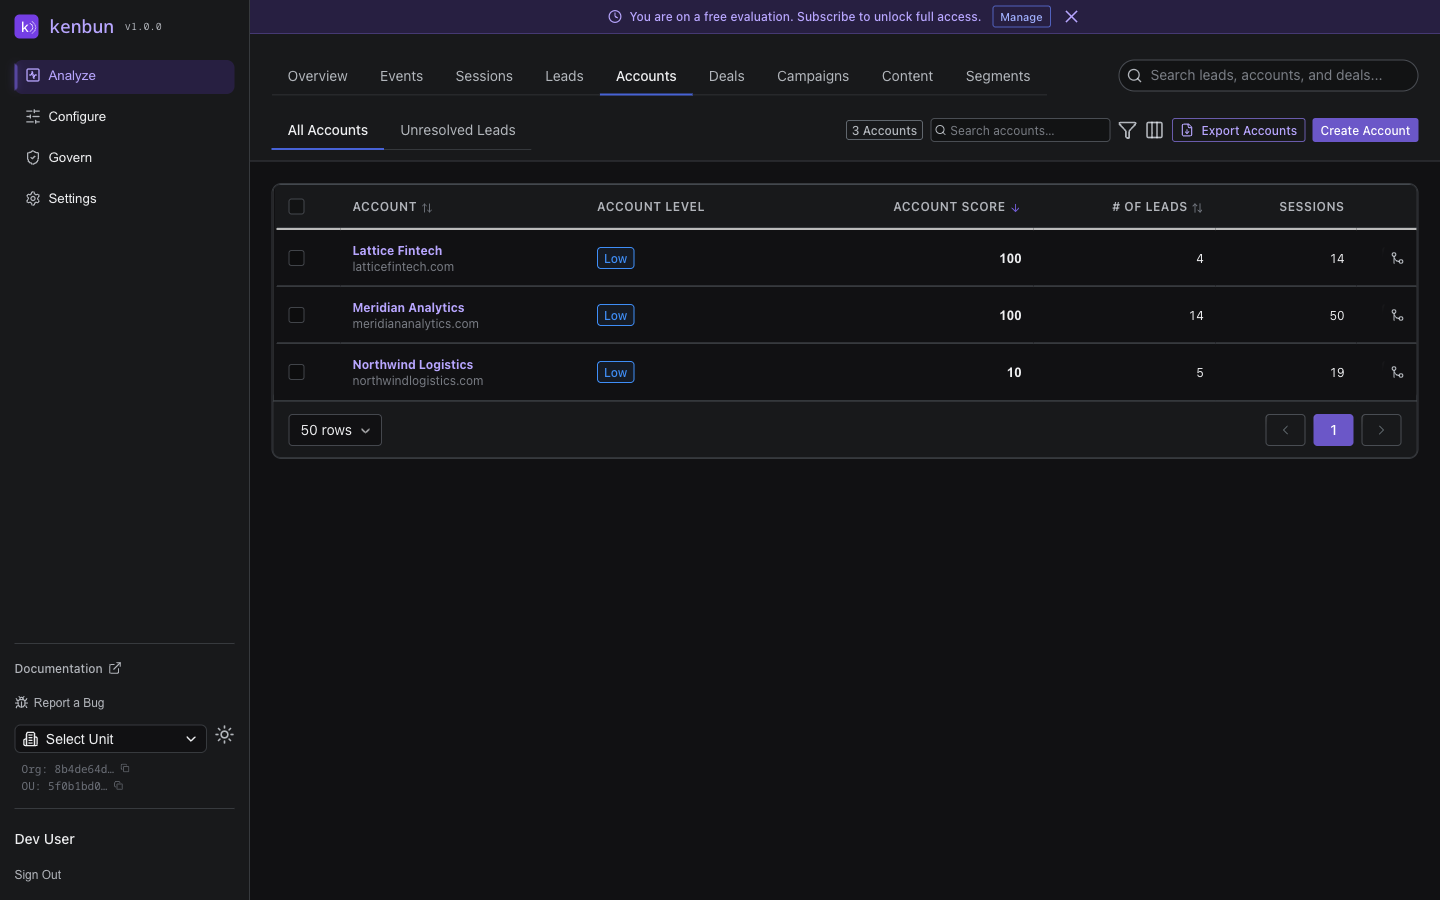Switch to the Overview tab
The image size is (1440, 900).
pyautogui.click(x=318, y=76)
